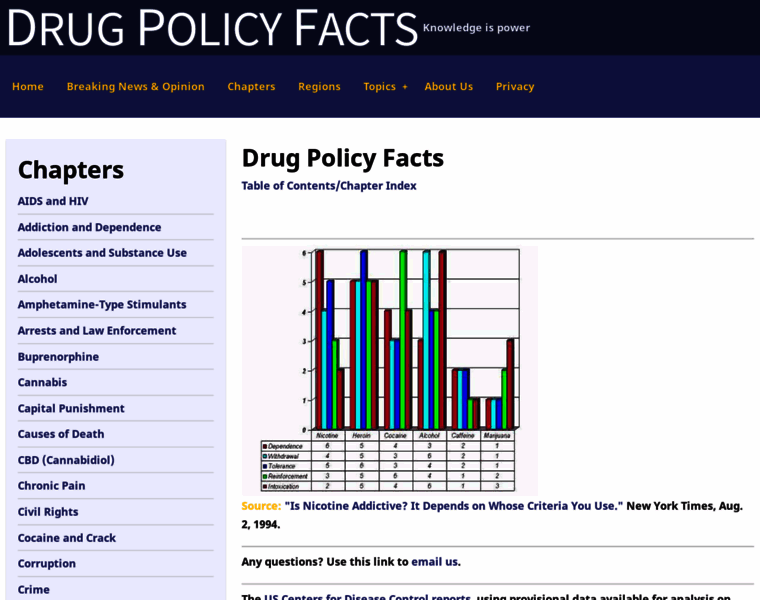Open the Chapters navigation item
Screen dimensions: 760x600
251,86
